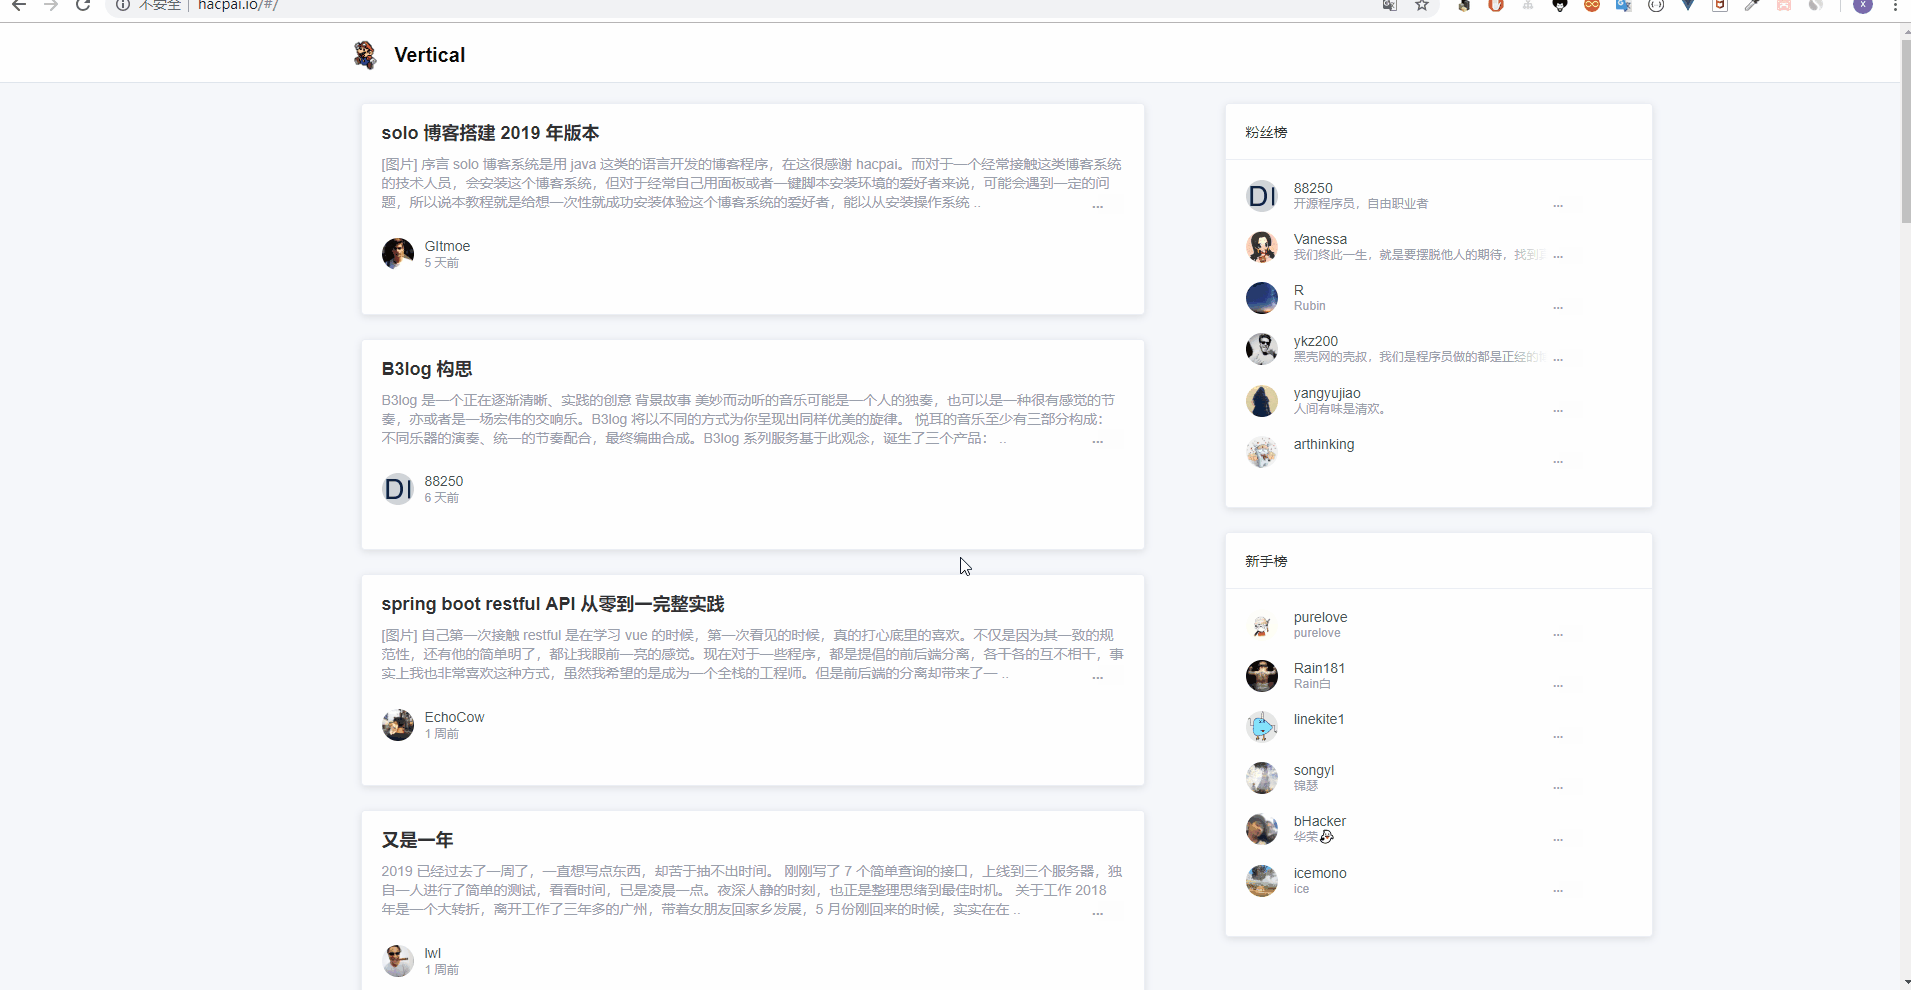The width and height of the screenshot is (1911, 990).
Task: Open the post "solo 博客搭建 2019 年版本"
Action: click(490, 133)
